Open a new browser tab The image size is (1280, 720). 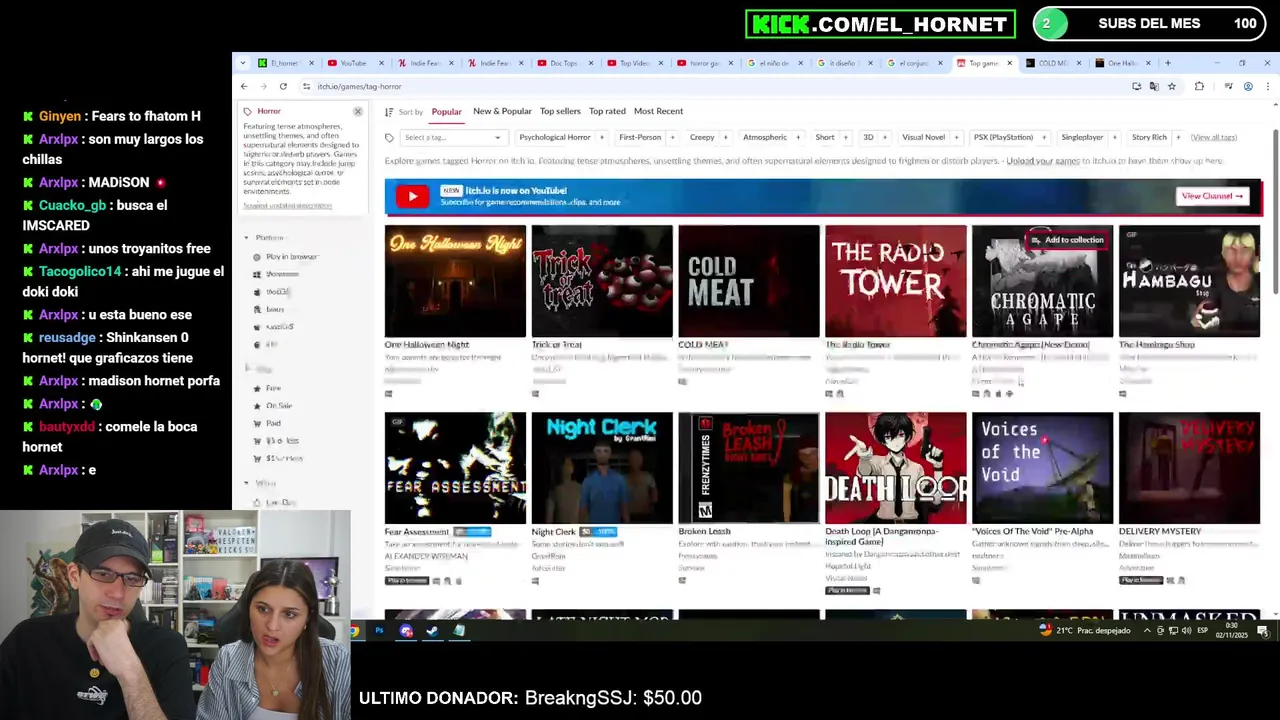point(1167,63)
